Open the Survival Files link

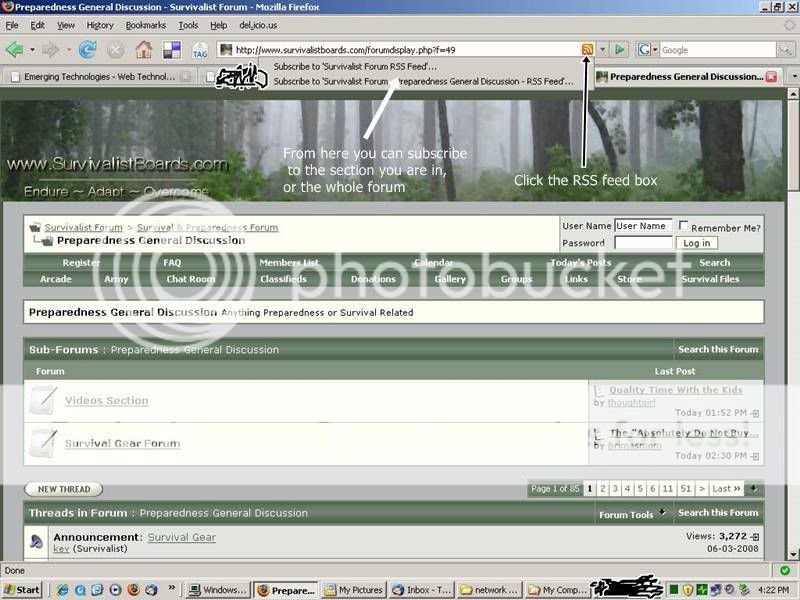pyautogui.click(x=710, y=279)
